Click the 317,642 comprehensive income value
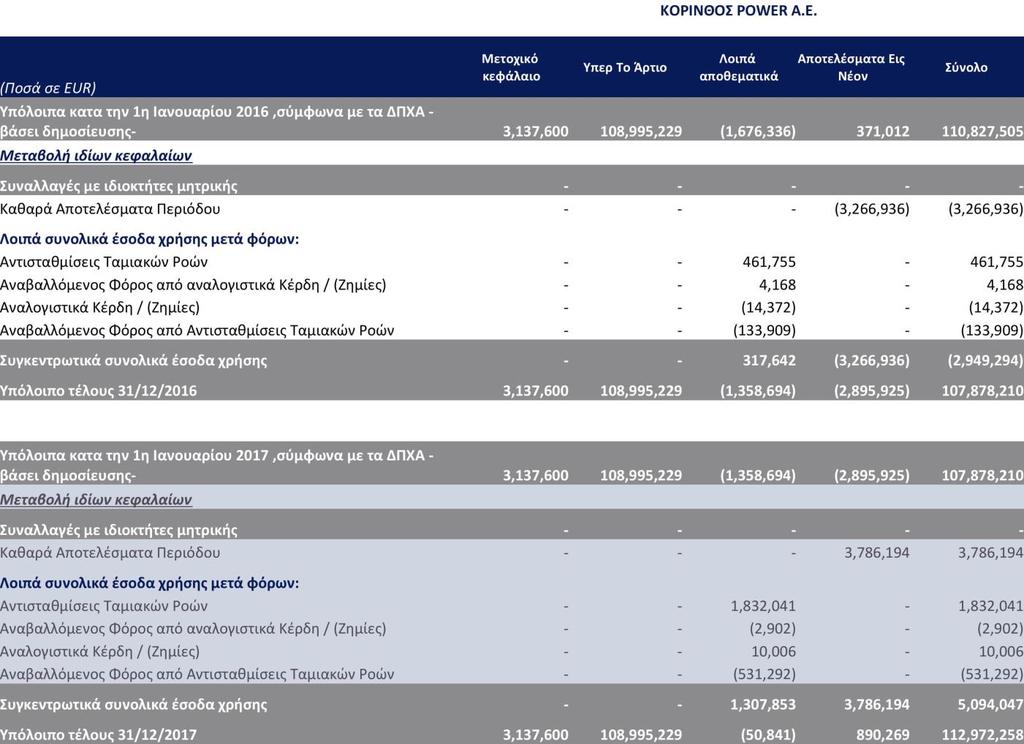1024x744 pixels. (769, 361)
